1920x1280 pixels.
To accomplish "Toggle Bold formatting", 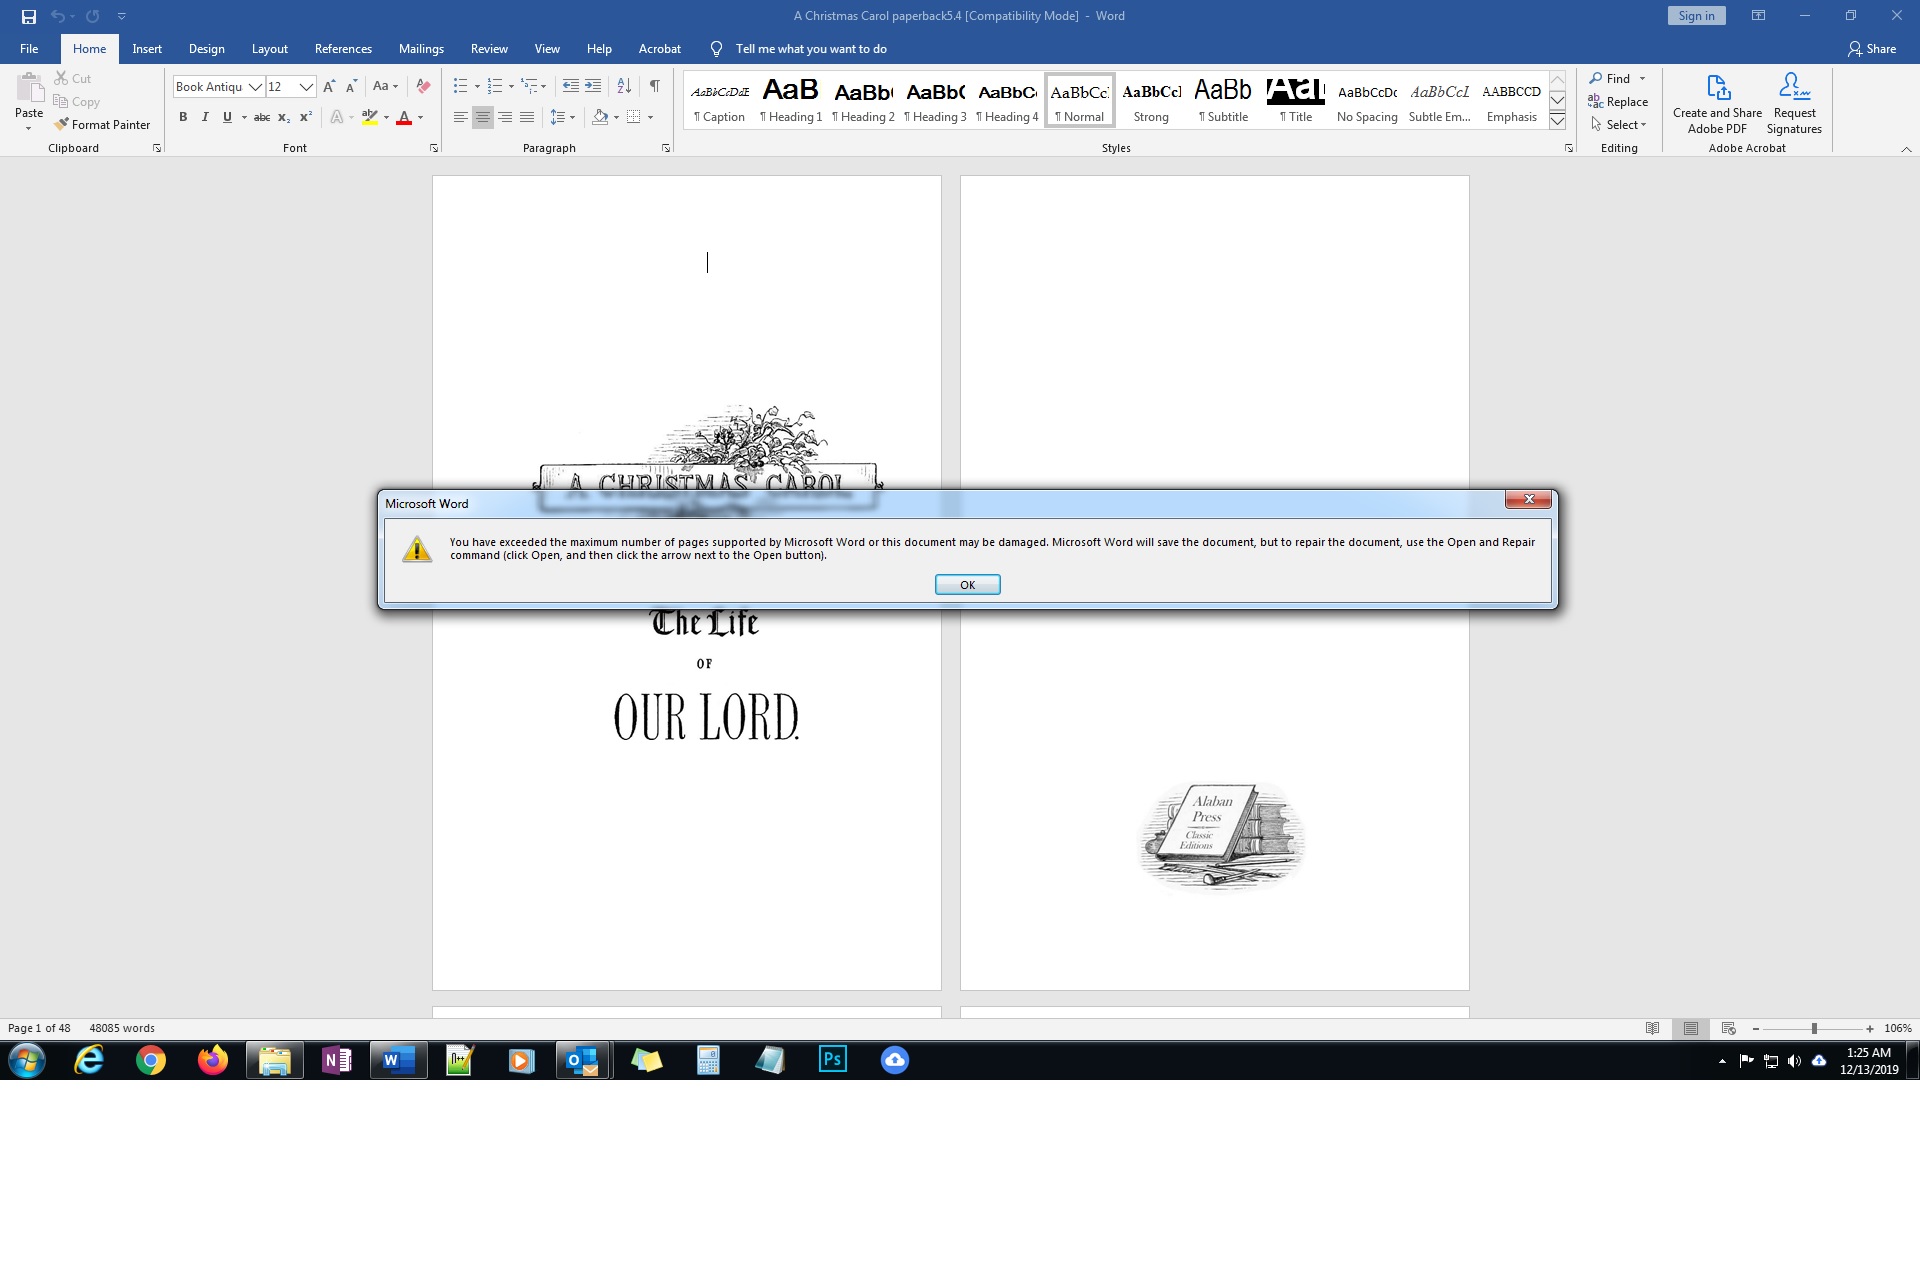I will tap(183, 117).
